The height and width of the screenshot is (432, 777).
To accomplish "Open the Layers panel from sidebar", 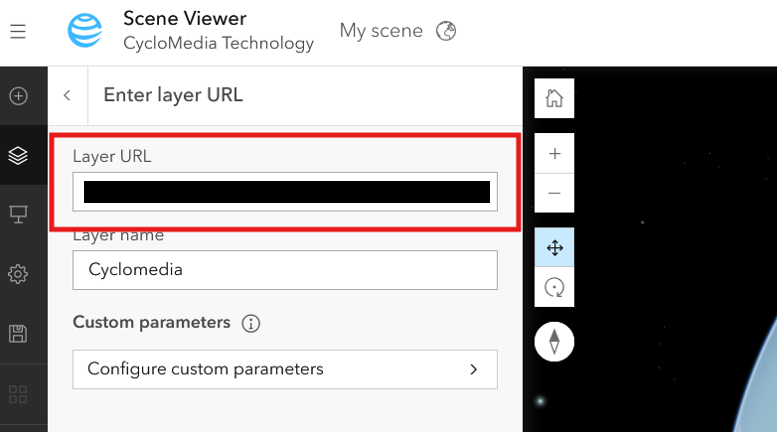I will [18, 155].
